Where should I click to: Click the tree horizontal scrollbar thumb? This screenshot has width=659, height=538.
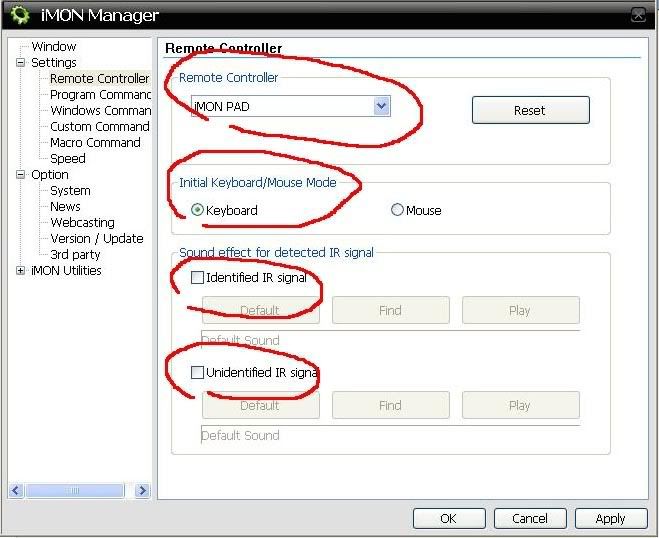pos(74,490)
